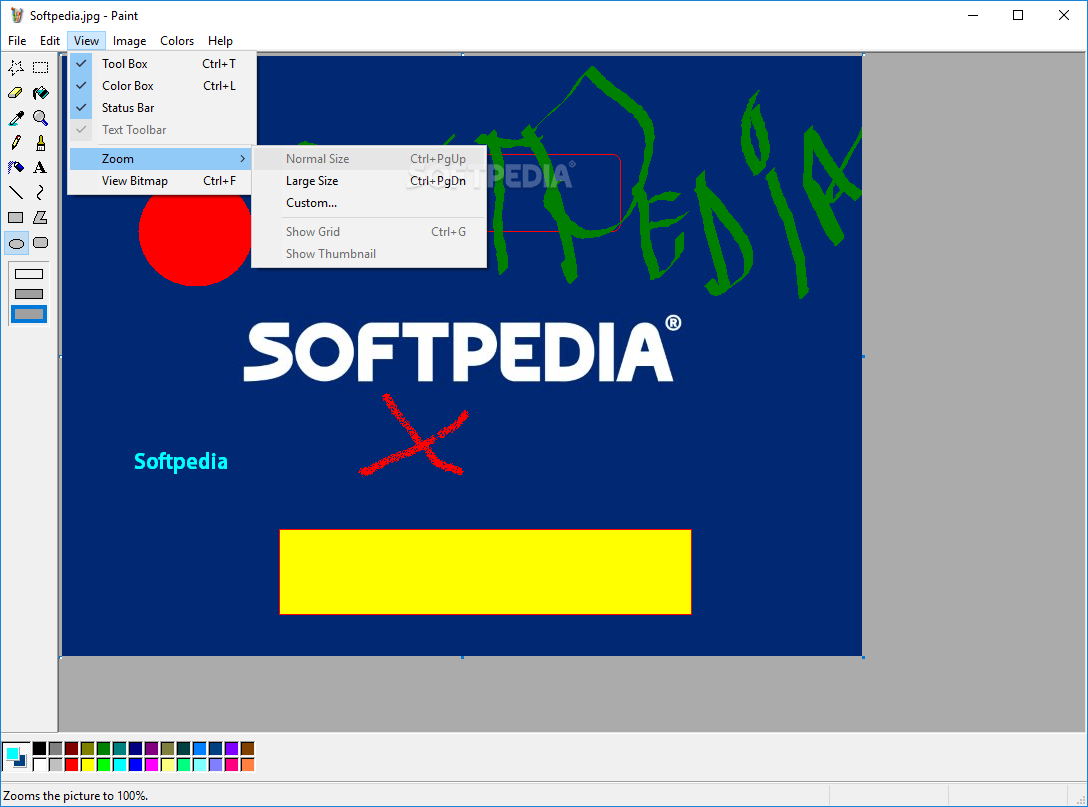Screen dimensions: 1088x807
Task: Open Custom... zoom dialog
Action: (369, 203)
